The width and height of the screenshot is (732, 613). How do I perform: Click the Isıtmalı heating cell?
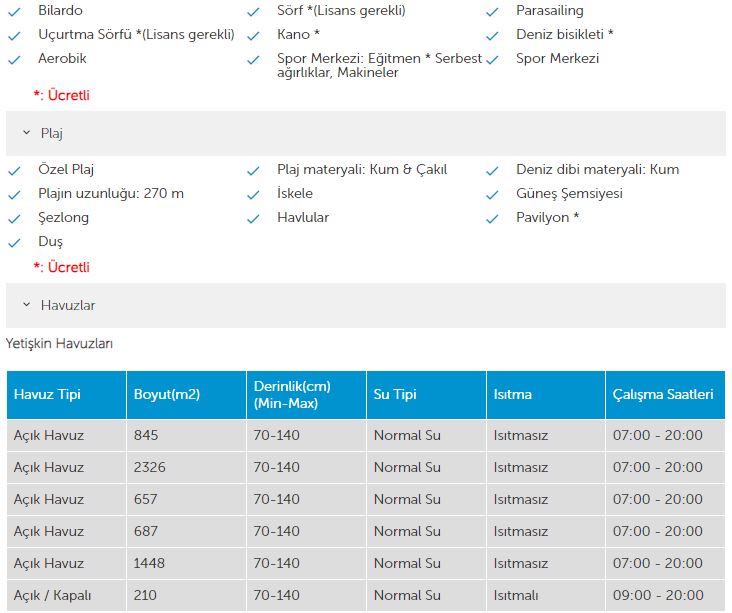pos(546,595)
